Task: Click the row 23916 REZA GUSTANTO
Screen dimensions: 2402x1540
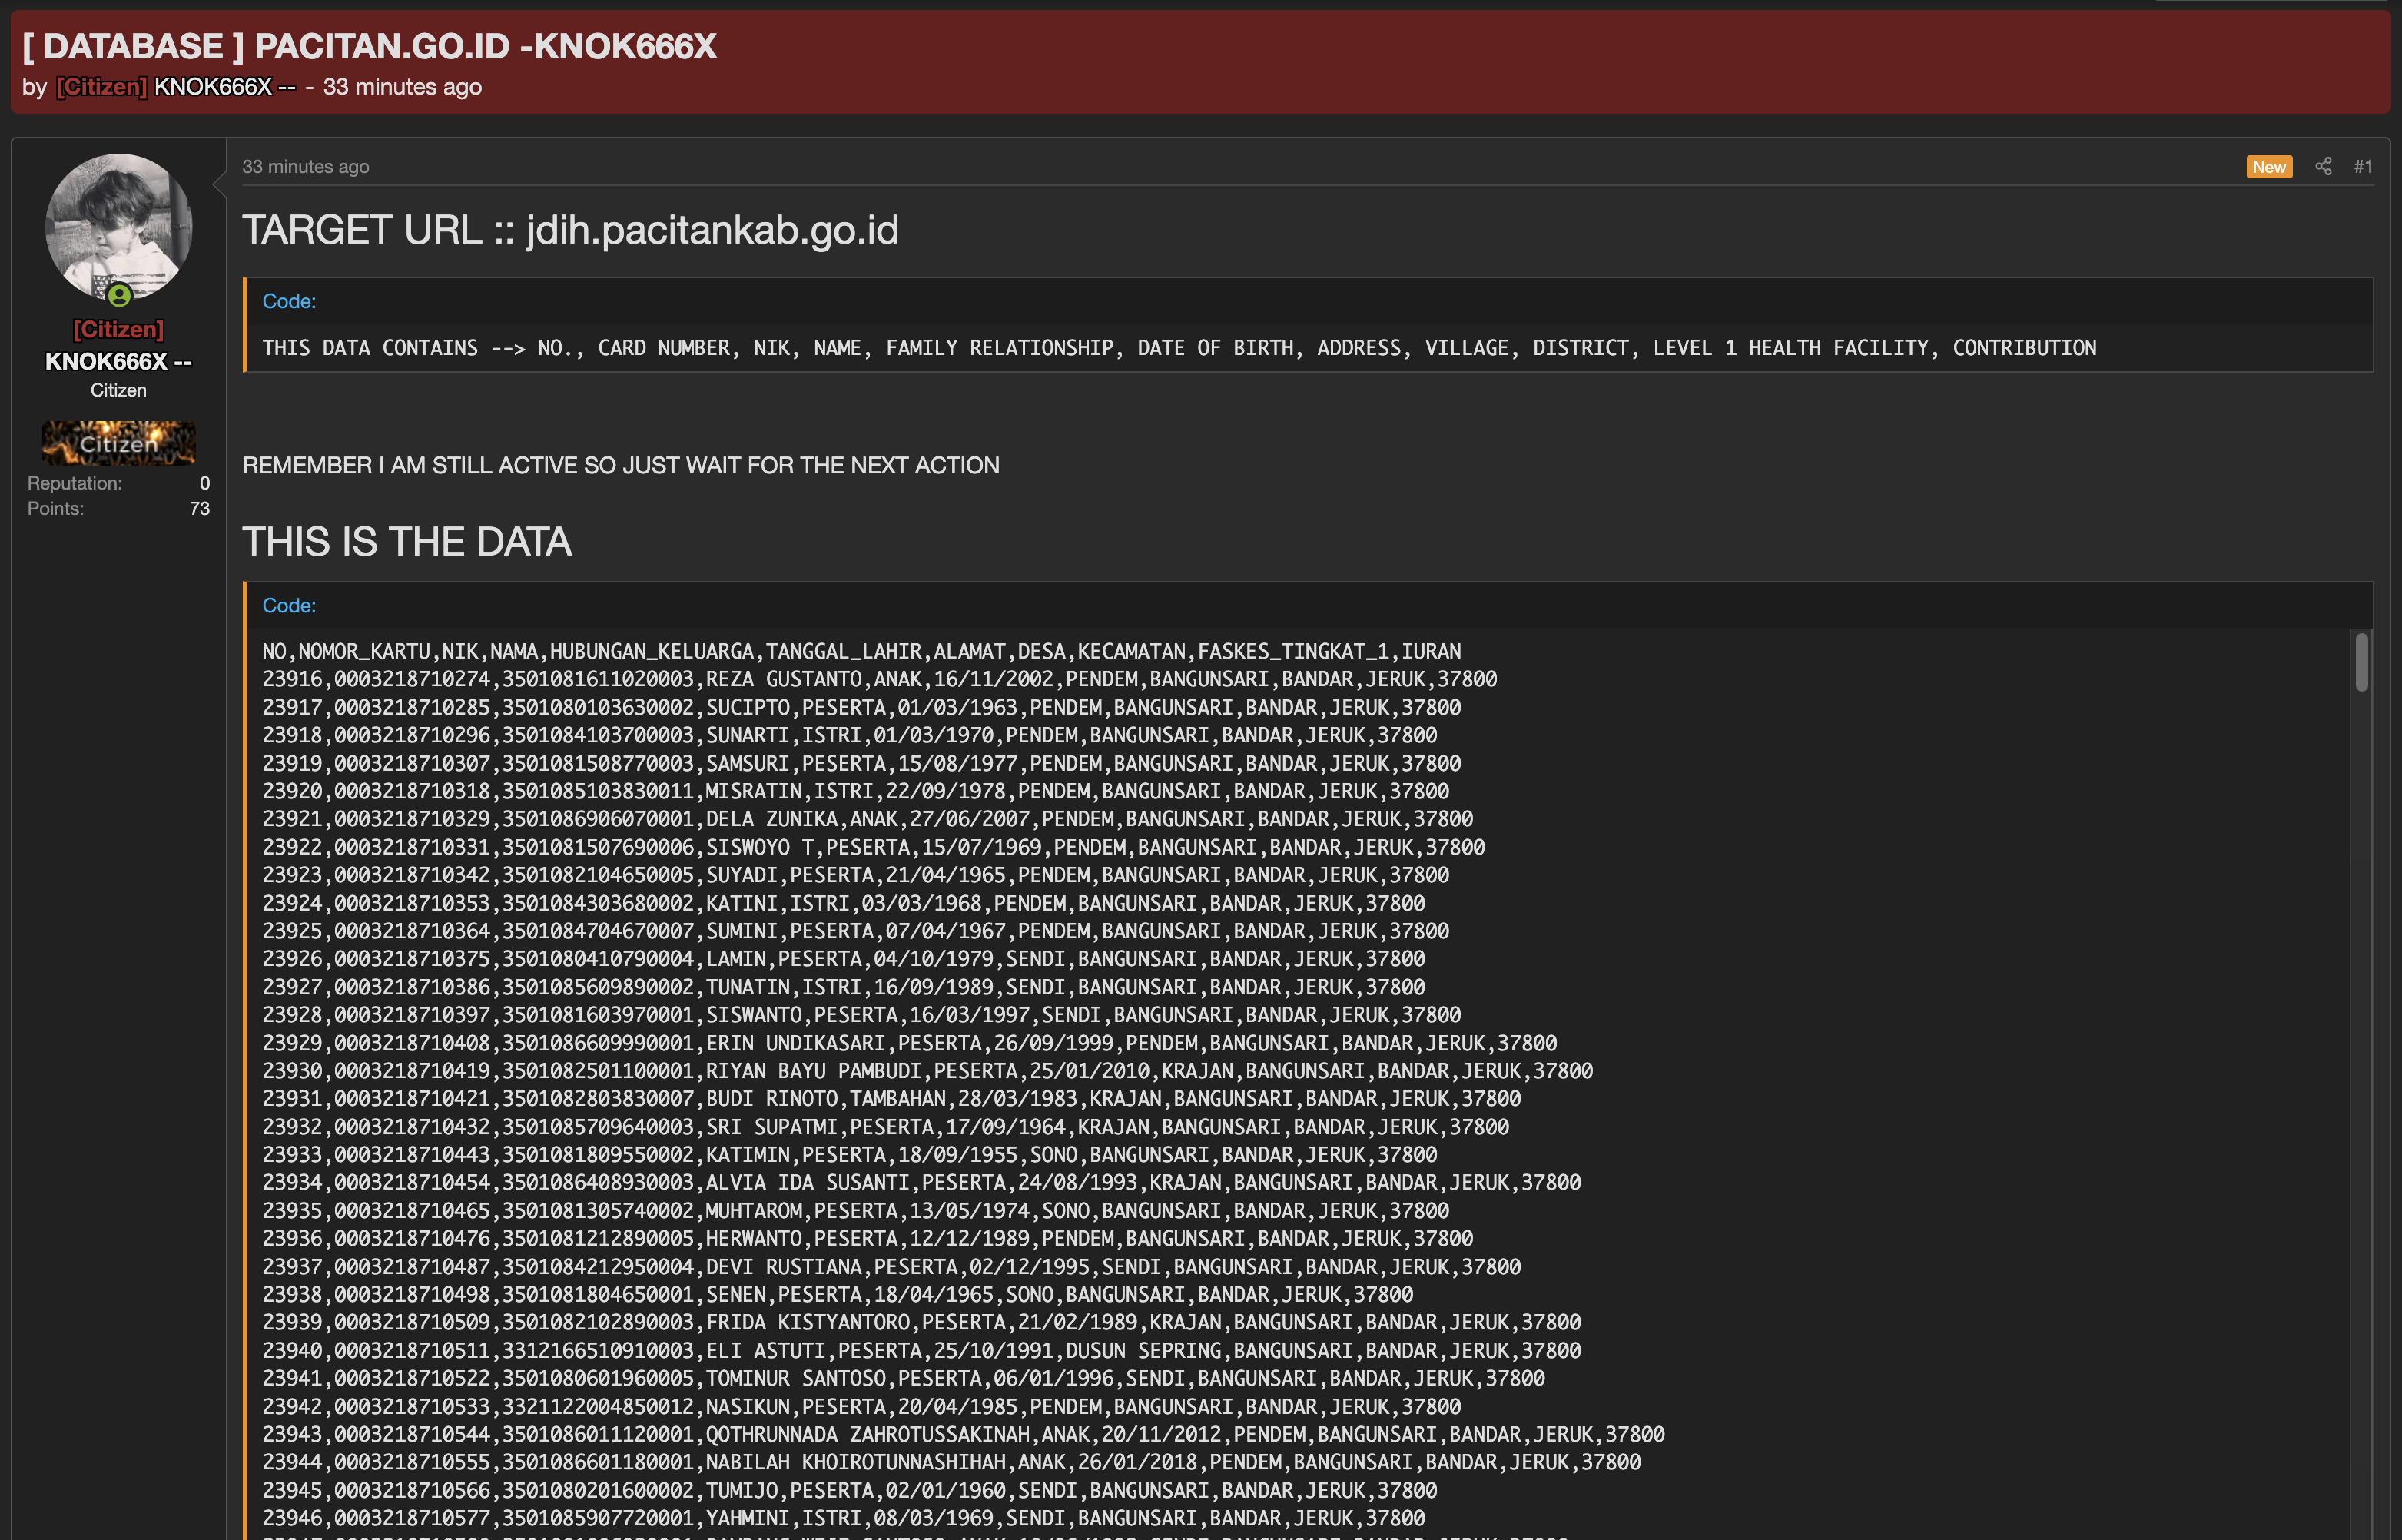Action: pyautogui.click(x=879, y=679)
